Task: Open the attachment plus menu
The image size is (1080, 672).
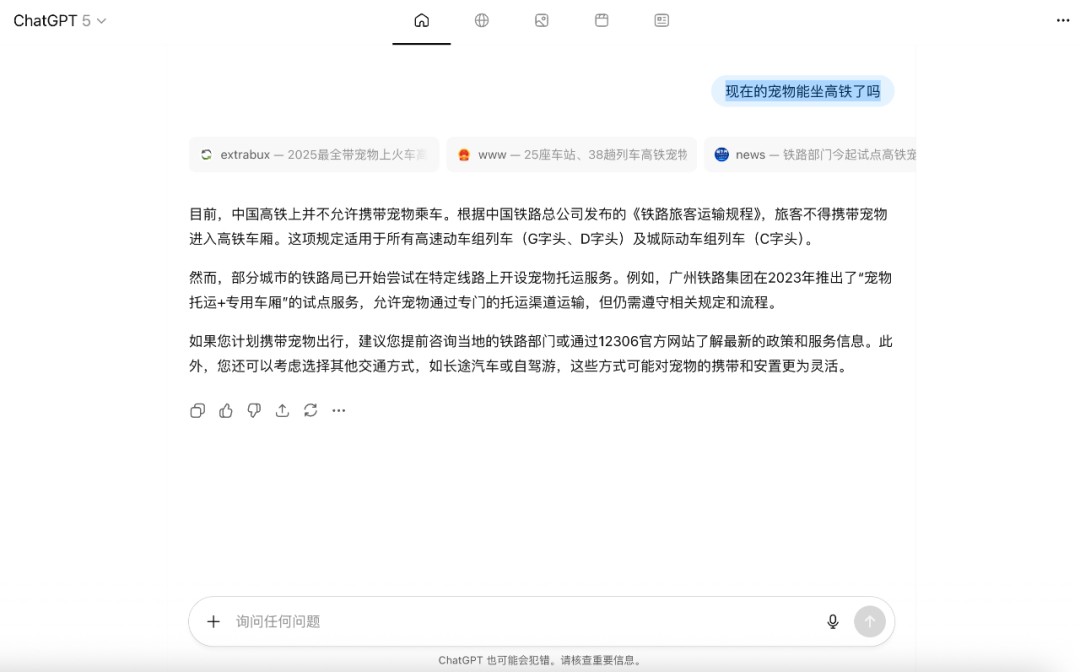Action: pos(213,621)
